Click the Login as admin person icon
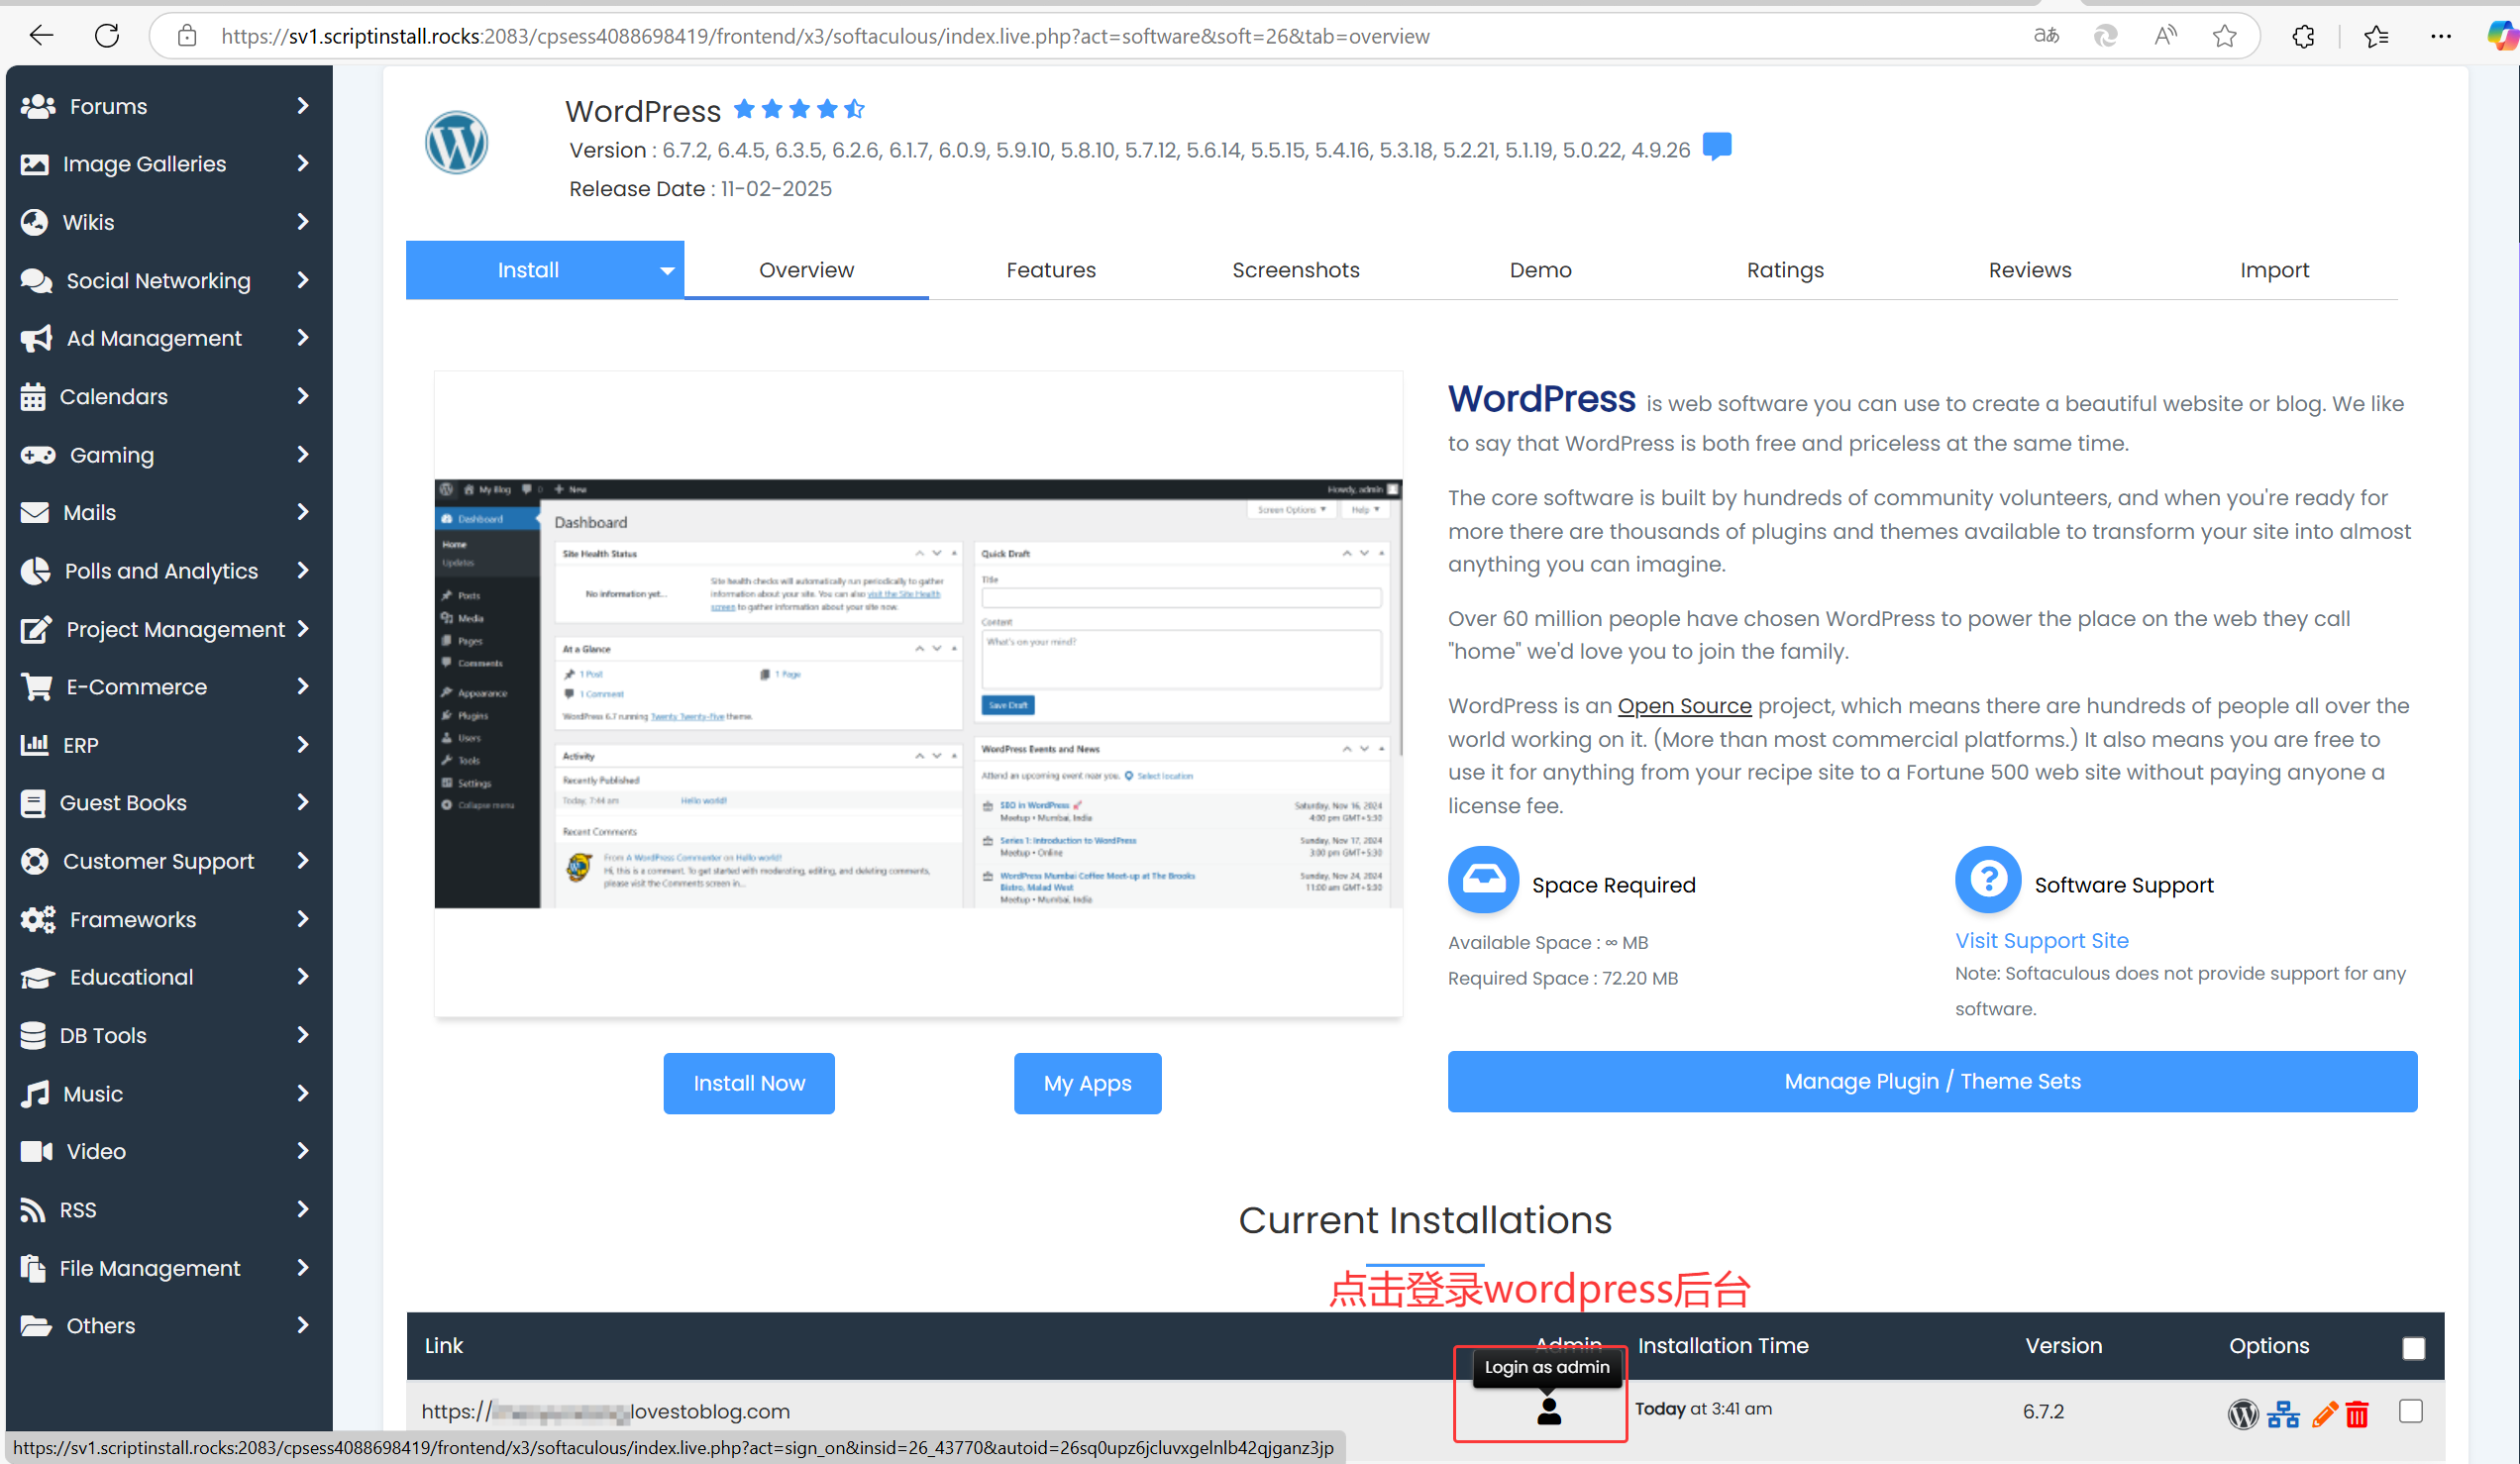This screenshot has height=1464, width=2520. tap(1548, 1411)
